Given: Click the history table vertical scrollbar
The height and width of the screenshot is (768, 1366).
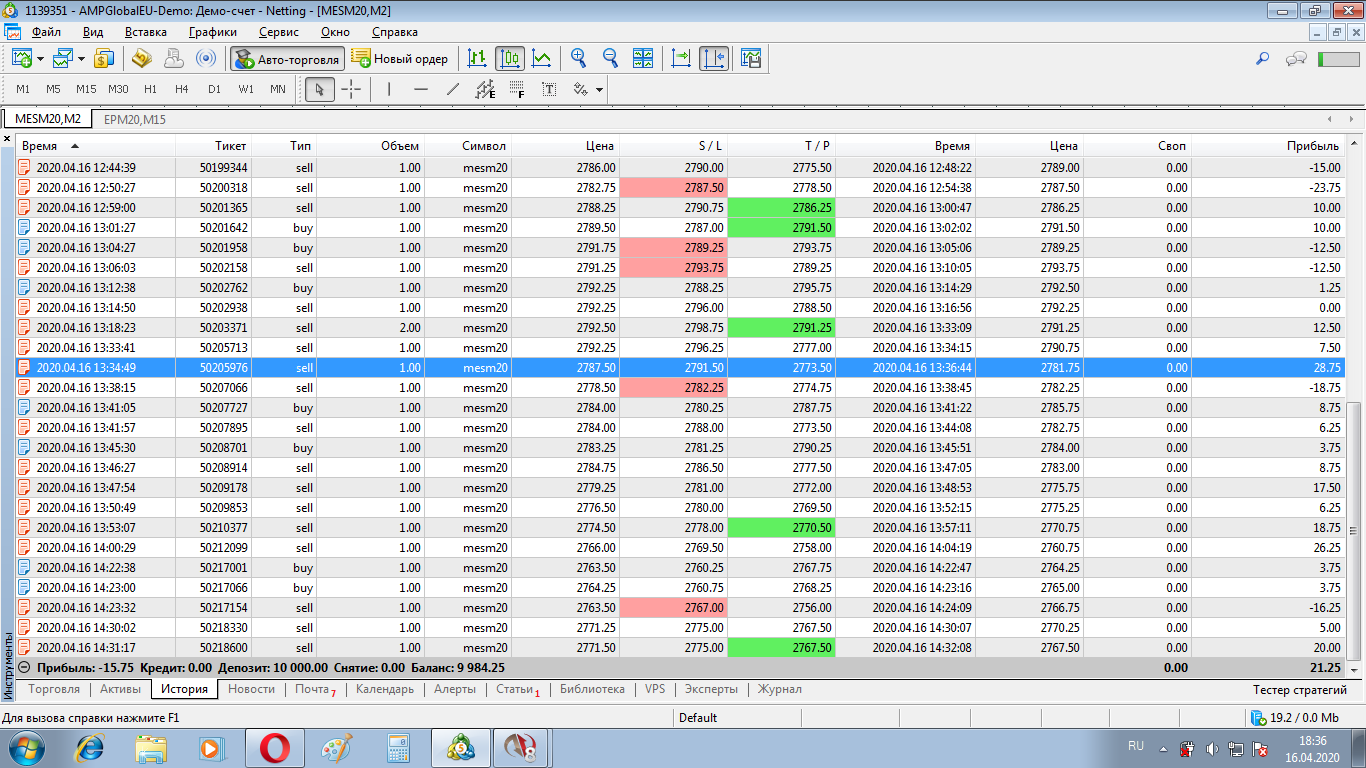Looking at the screenshot, I should coord(1355,530).
